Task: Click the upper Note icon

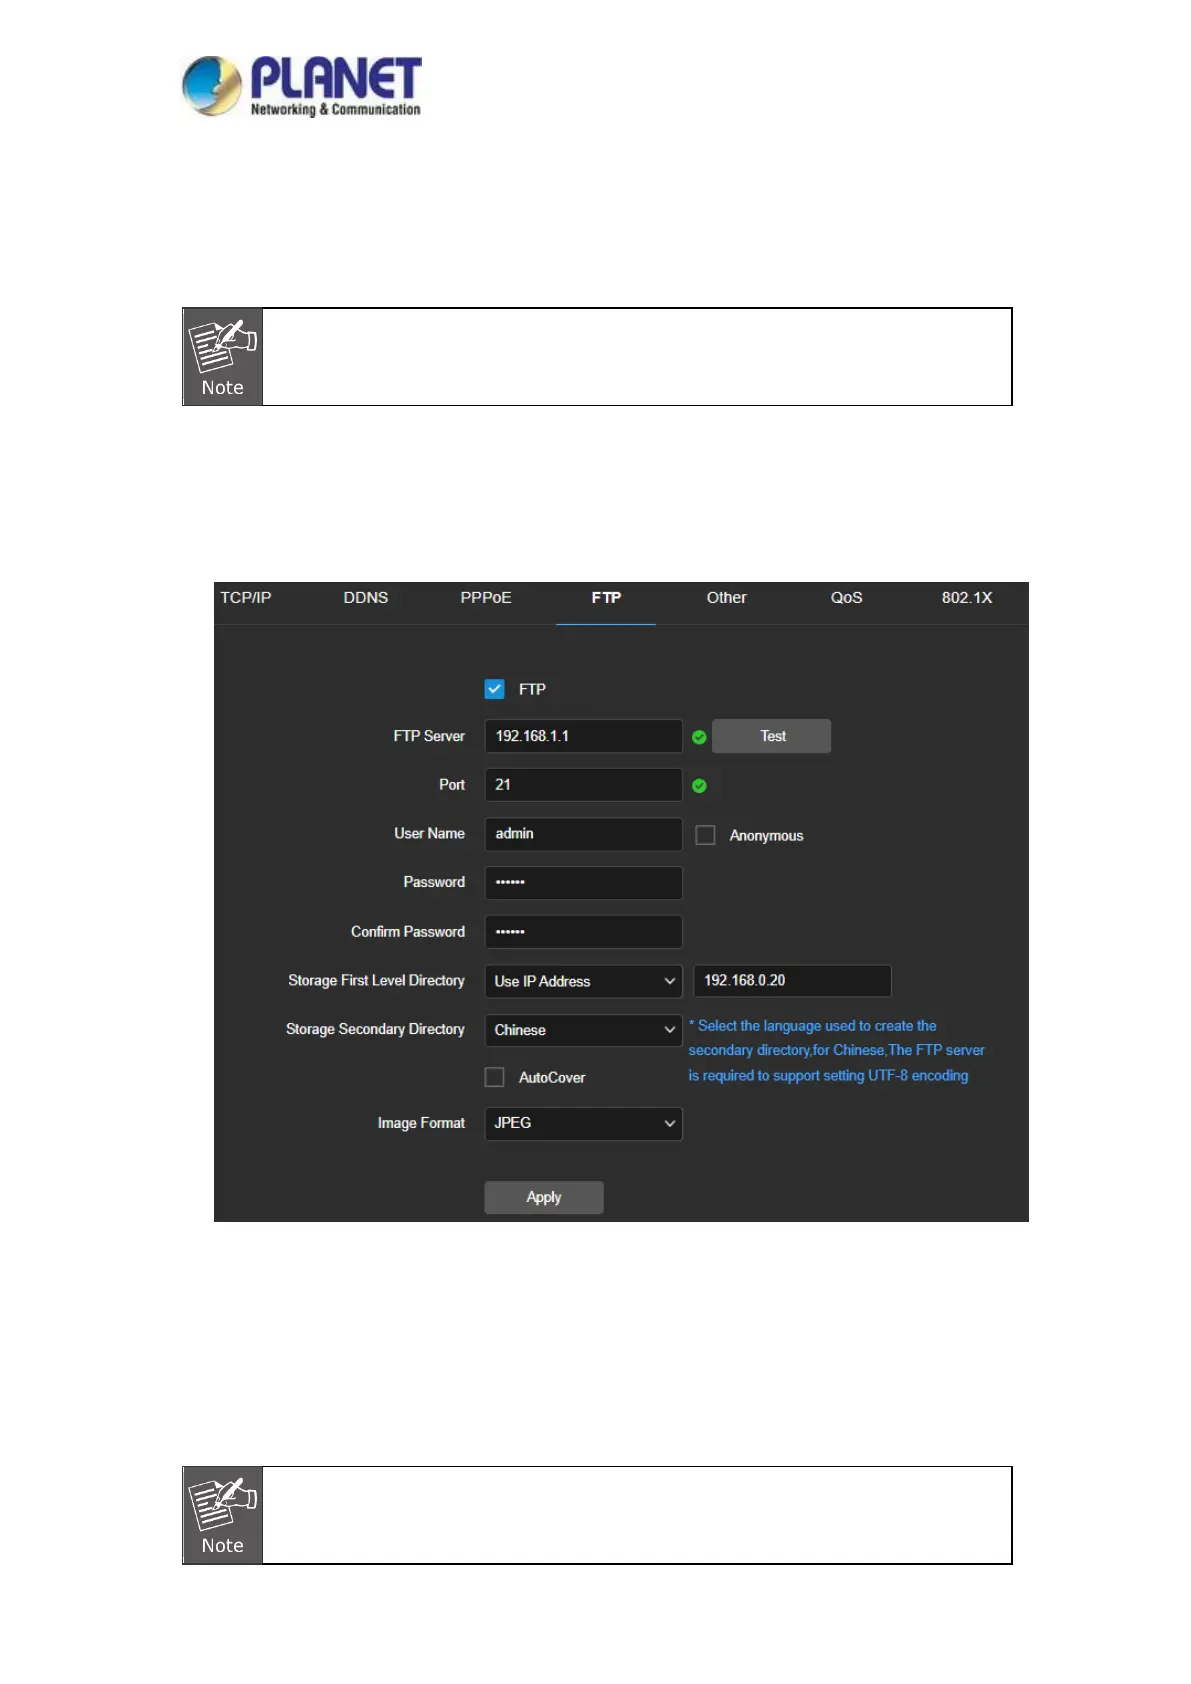Action: pos(222,357)
